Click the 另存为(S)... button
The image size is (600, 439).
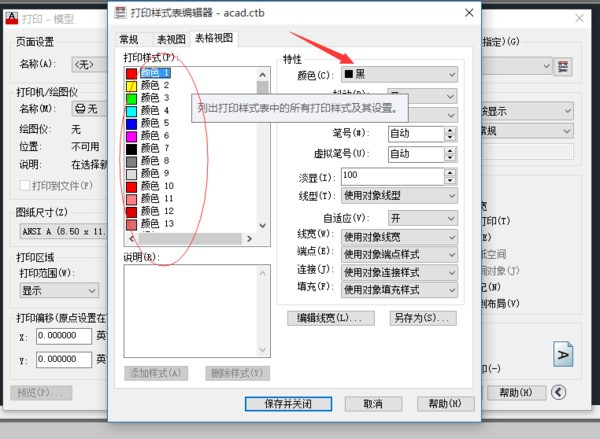pyautogui.click(x=423, y=318)
